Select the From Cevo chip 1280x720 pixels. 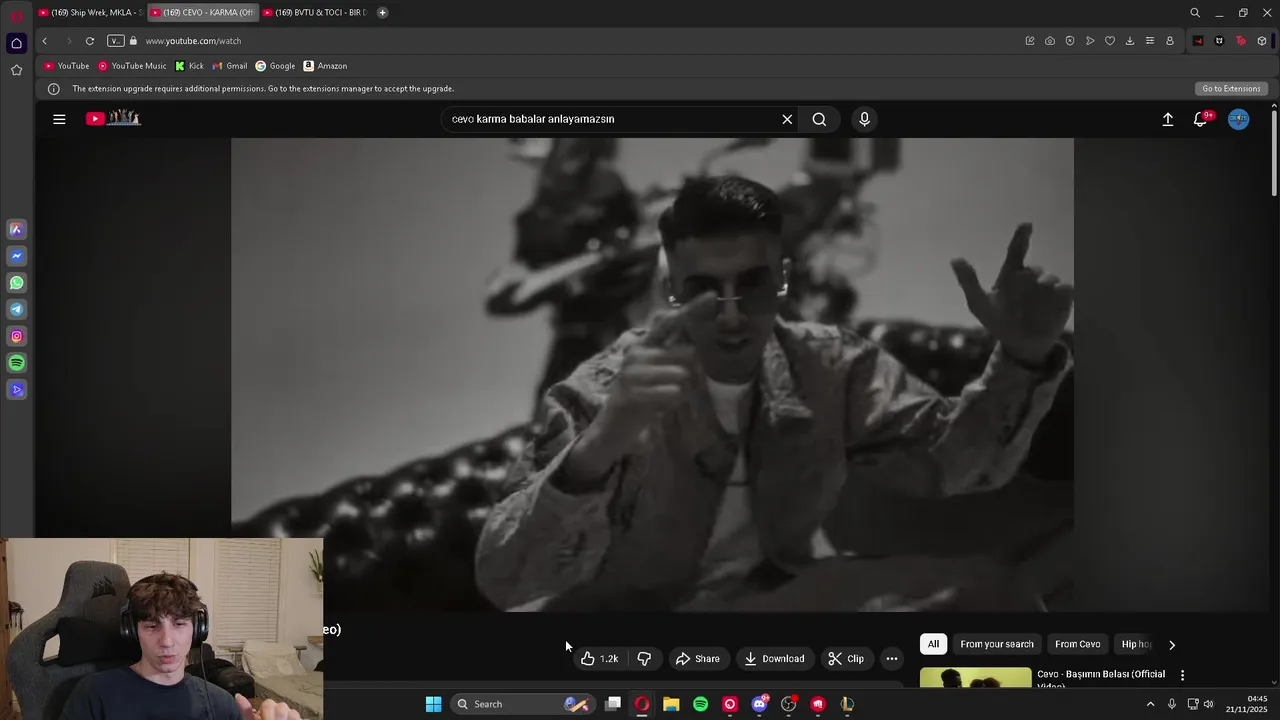tap(1078, 644)
